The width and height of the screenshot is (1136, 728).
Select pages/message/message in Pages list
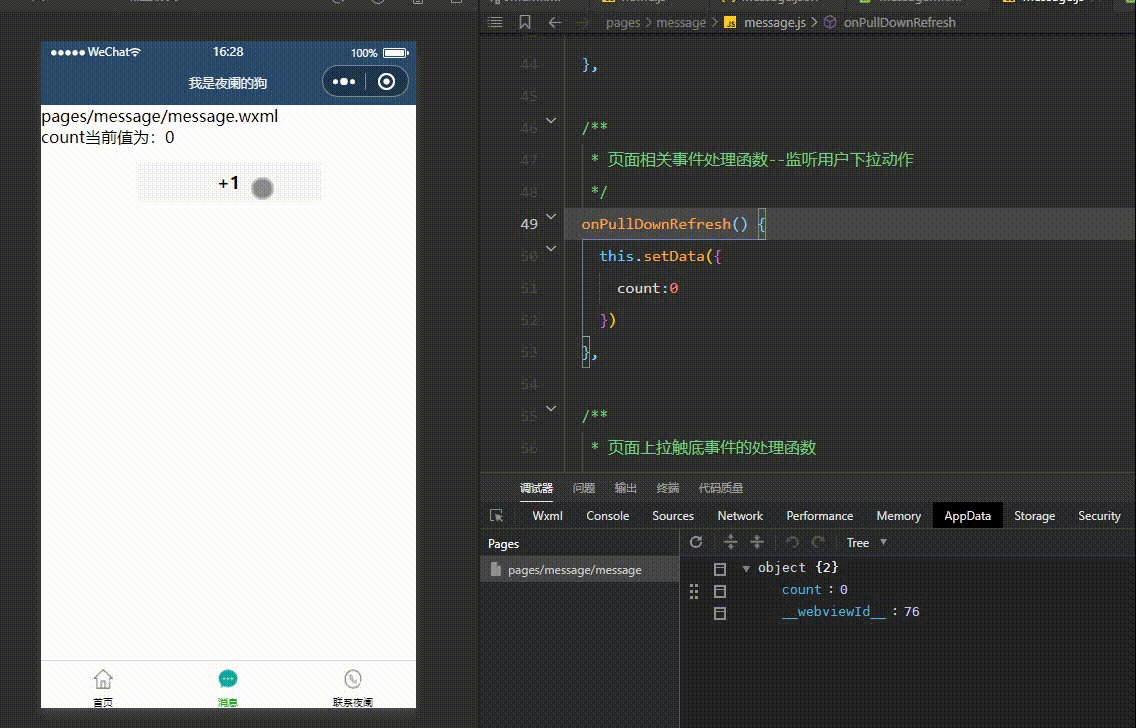click(x=580, y=569)
